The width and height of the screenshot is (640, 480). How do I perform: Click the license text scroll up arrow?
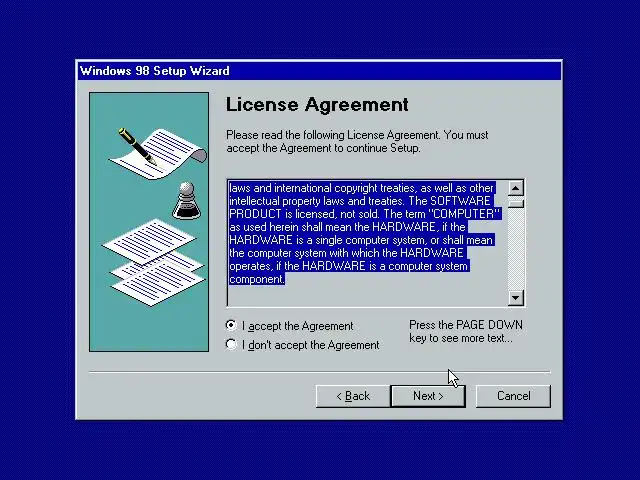(x=516, y=188)
